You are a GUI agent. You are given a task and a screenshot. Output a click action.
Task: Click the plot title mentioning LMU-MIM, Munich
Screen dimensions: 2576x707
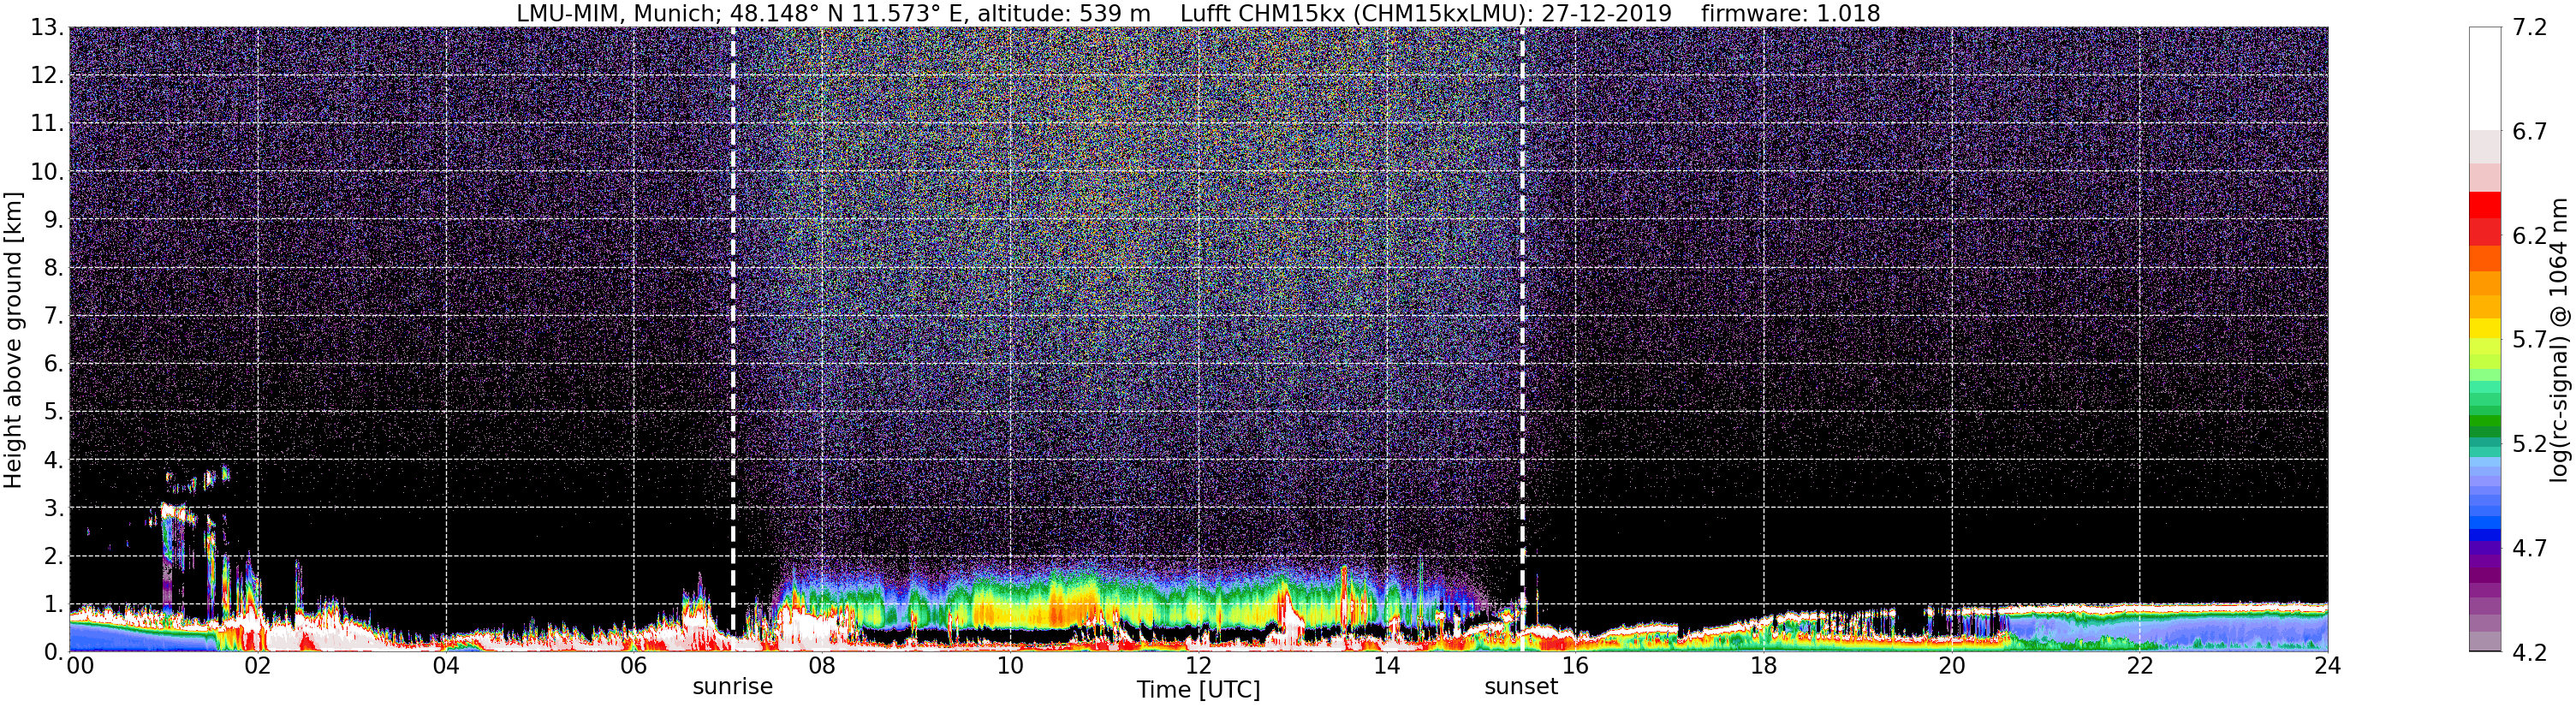(1198, 13)
